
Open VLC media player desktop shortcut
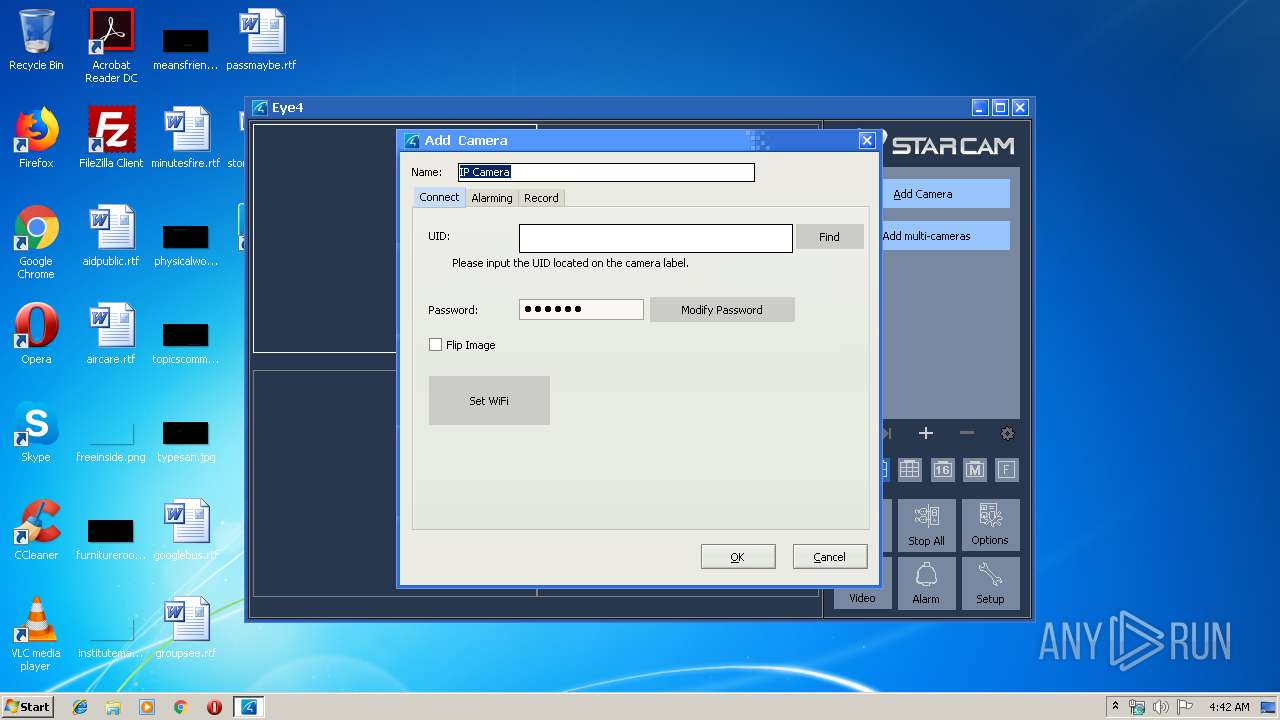pyautogui.click(x=36, y=634)
